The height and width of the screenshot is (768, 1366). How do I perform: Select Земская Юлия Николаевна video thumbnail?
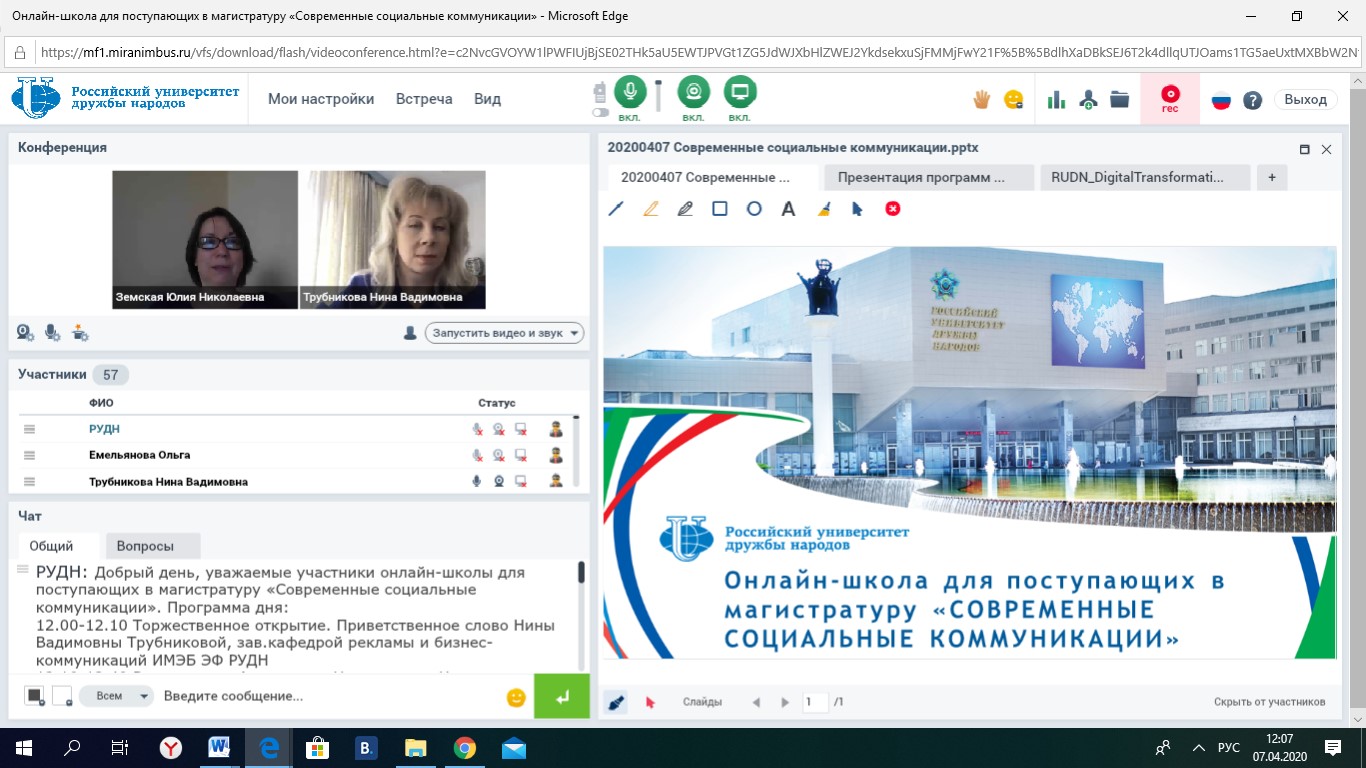click(205, 239)
